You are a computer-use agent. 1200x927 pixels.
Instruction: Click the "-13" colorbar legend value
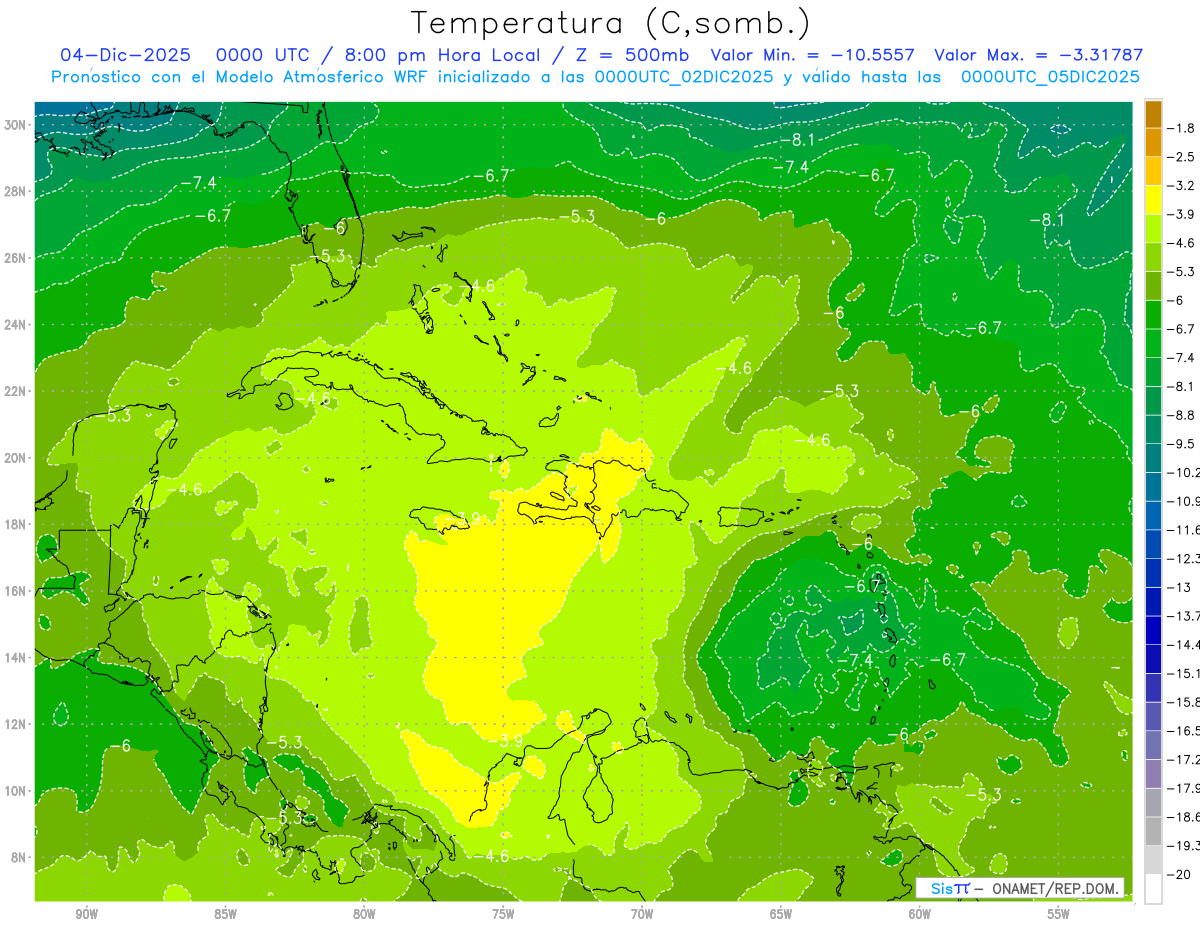pos(1179,587)
